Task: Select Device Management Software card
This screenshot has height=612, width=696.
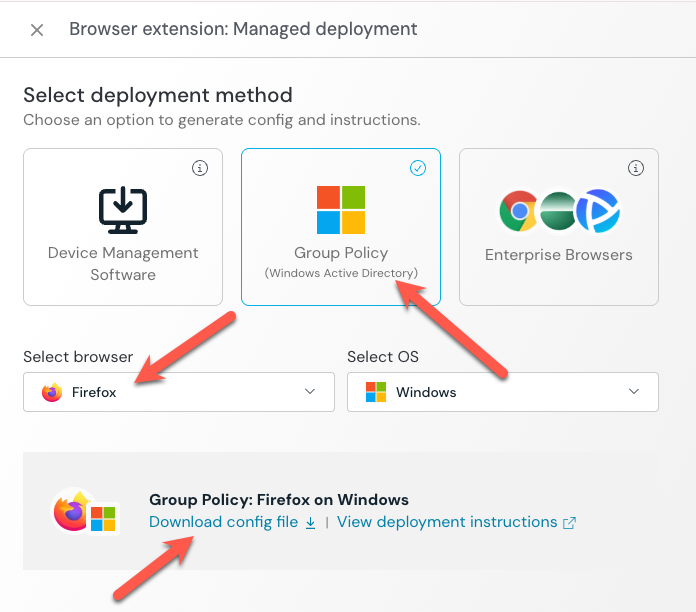Action: [x=123, y=227]
